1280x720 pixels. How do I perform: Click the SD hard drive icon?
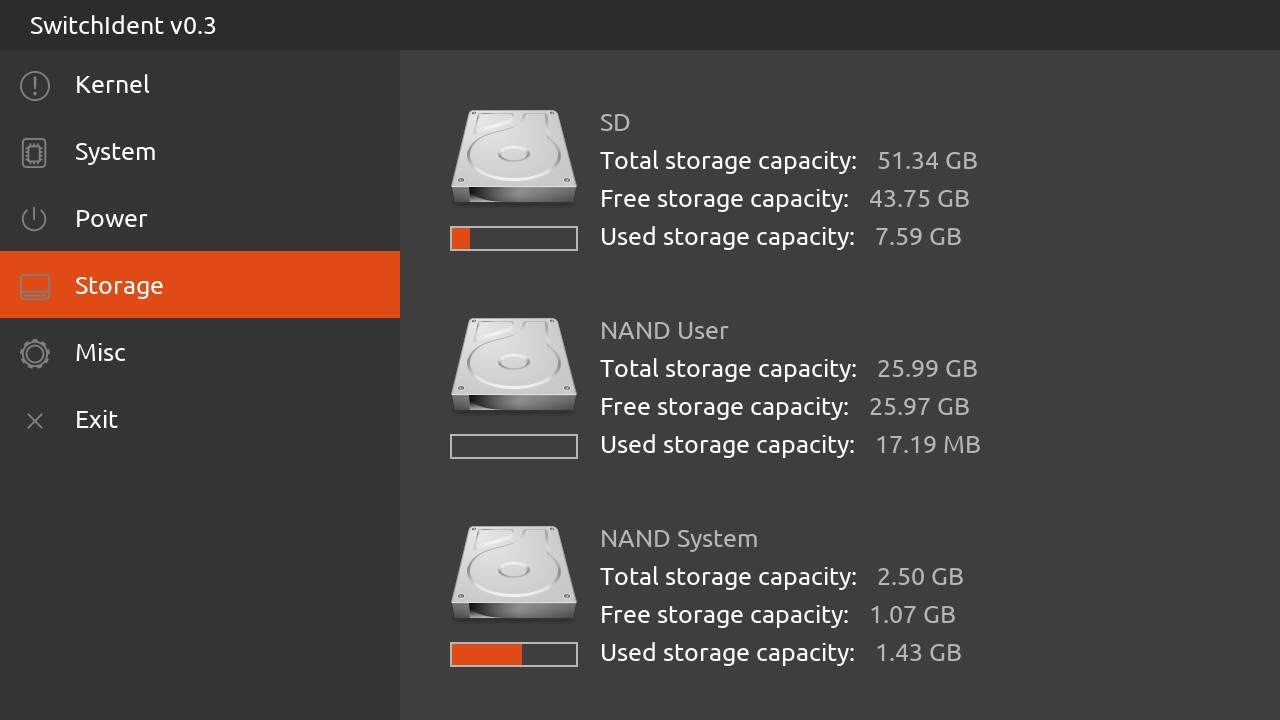tap(514, 158)
